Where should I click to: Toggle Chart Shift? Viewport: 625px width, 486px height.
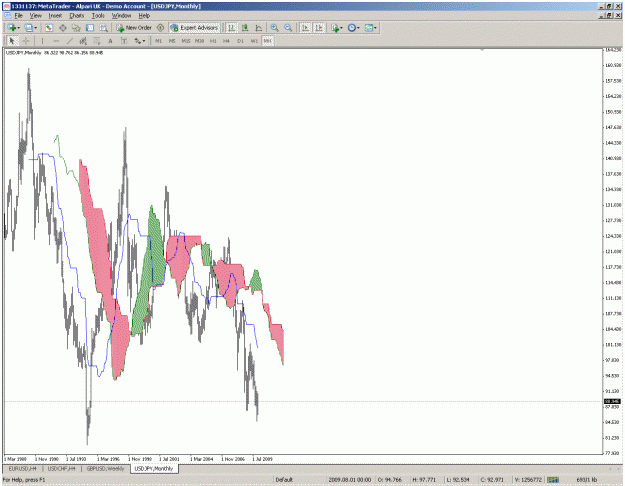click(x=318, y=28)
